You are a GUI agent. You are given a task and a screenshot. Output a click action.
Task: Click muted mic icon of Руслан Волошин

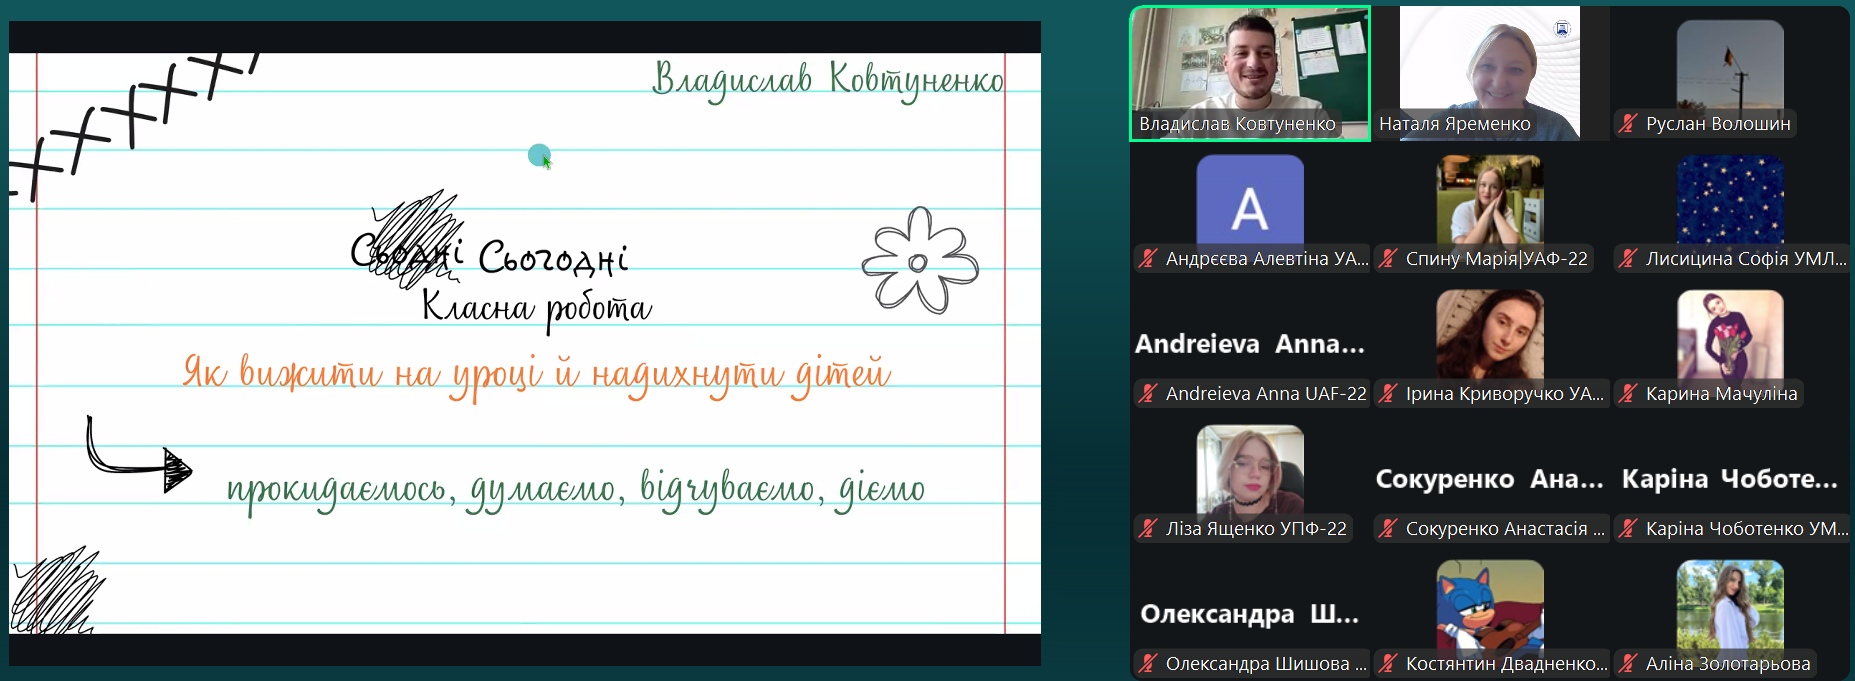[x=1628, y=124]
